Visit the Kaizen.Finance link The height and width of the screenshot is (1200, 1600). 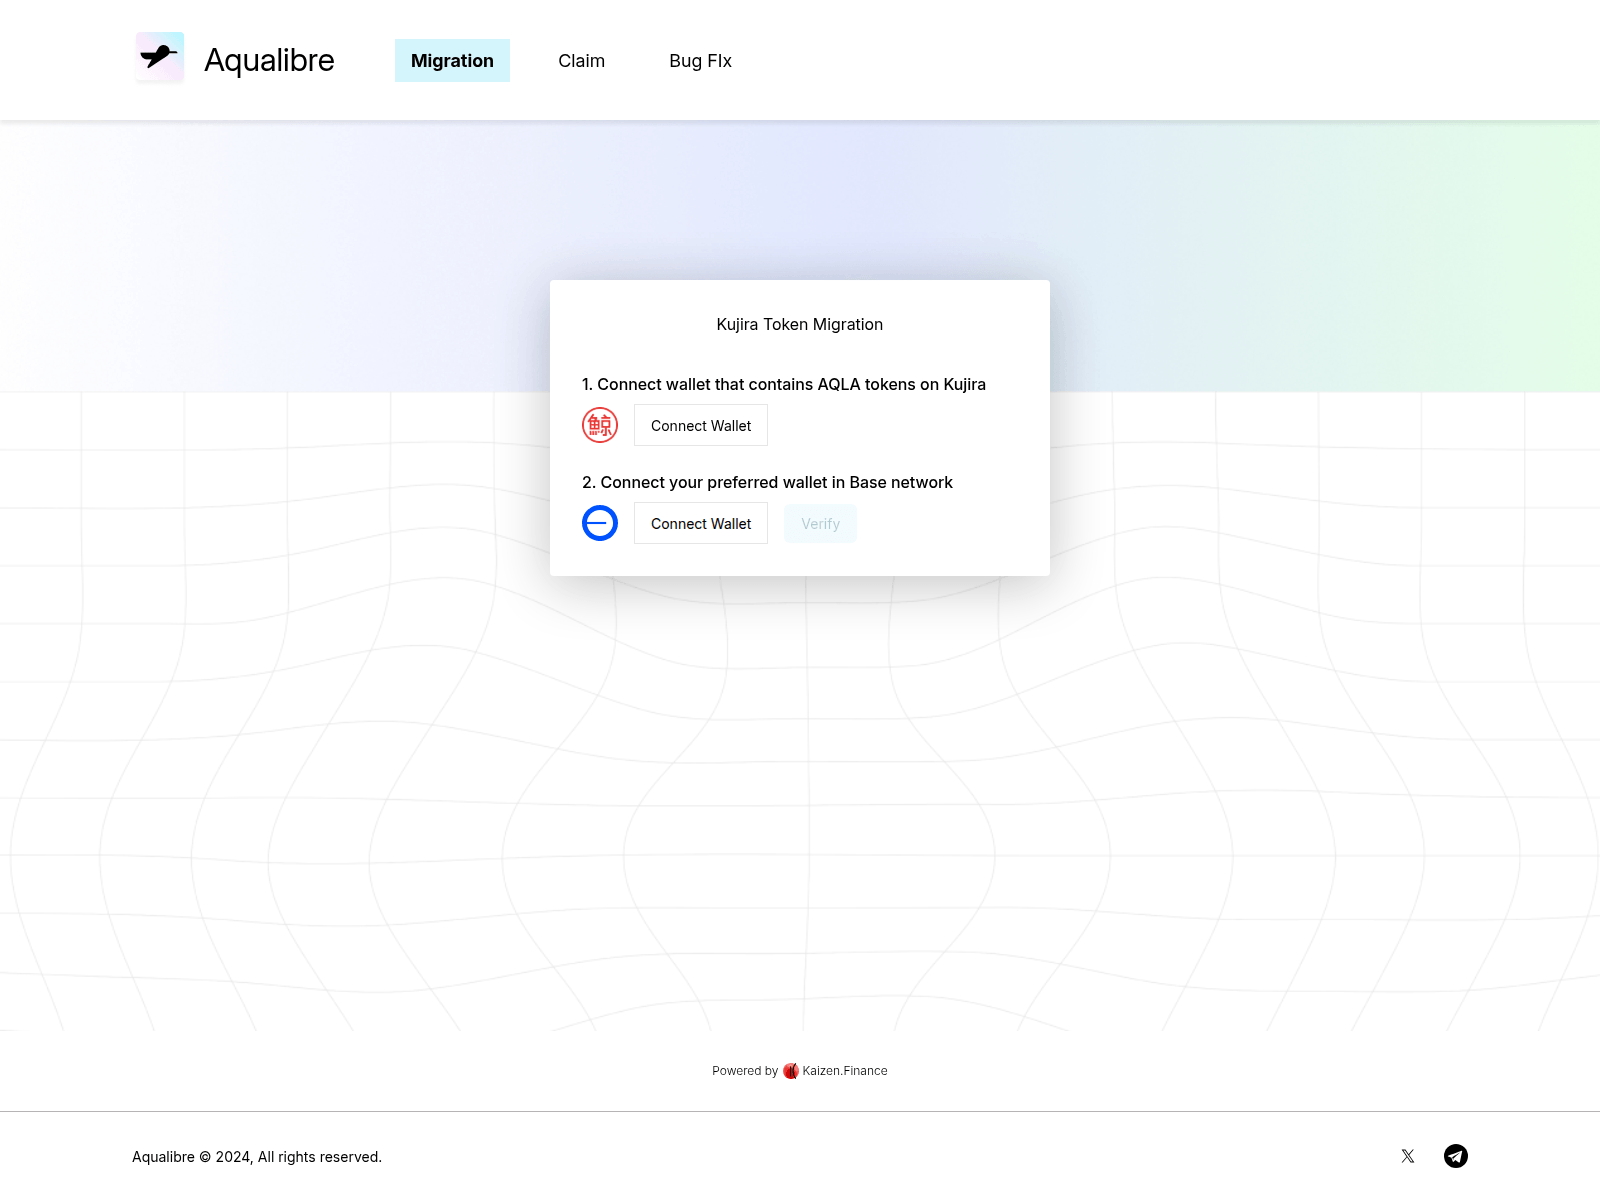click(x=843, y=1070)
